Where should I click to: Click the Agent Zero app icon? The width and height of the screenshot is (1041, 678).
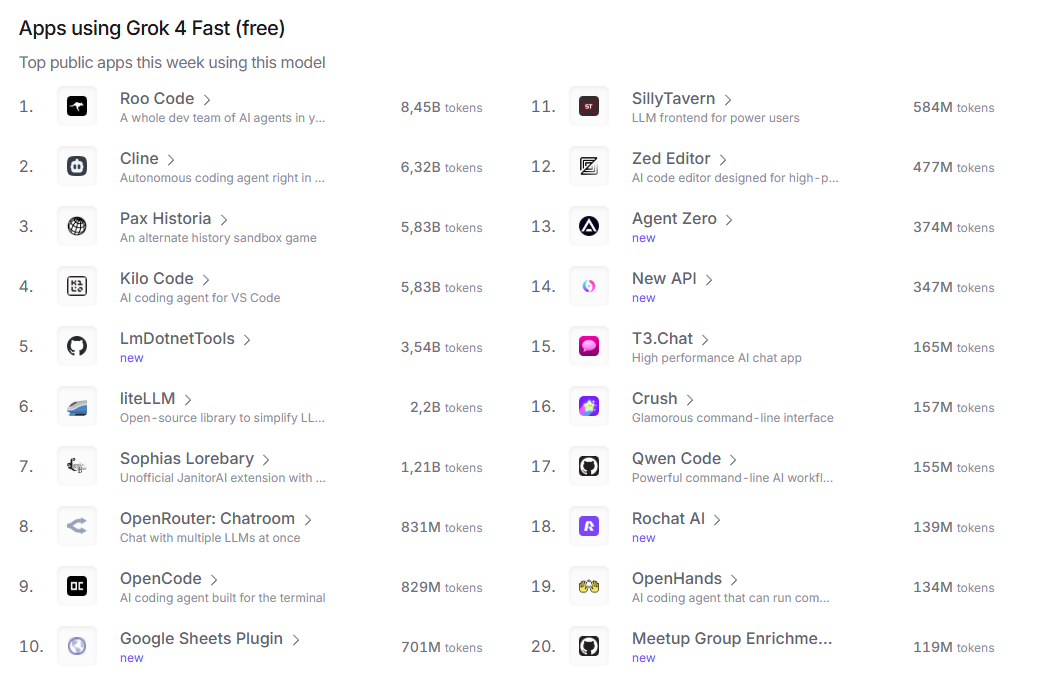coord(589,226)
